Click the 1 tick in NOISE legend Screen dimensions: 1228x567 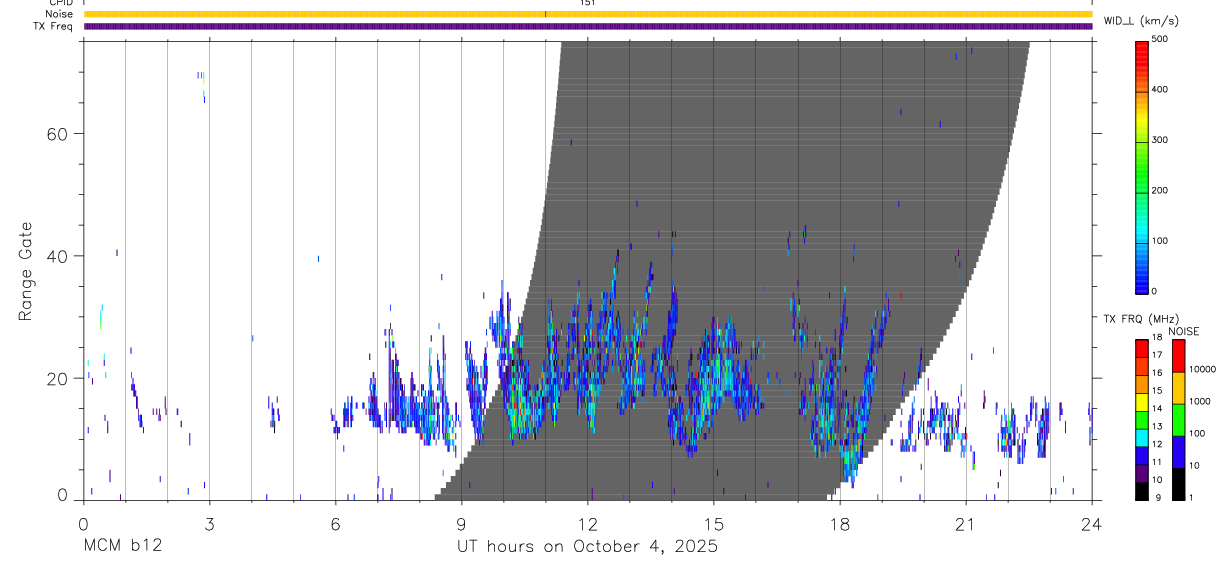click(x=1190, y=497)
